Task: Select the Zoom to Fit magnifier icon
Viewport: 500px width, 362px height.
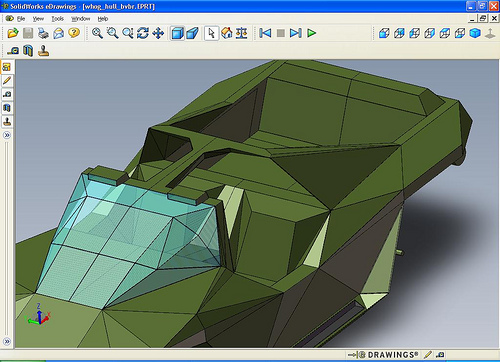Action: [97, 33]
